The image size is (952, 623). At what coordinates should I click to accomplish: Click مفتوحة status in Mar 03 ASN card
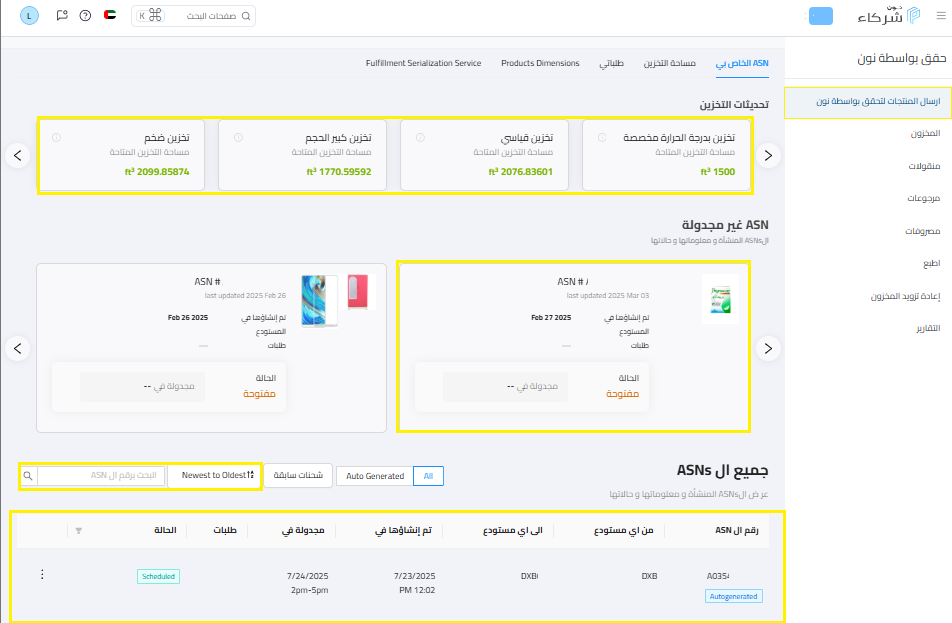point(622,393)
